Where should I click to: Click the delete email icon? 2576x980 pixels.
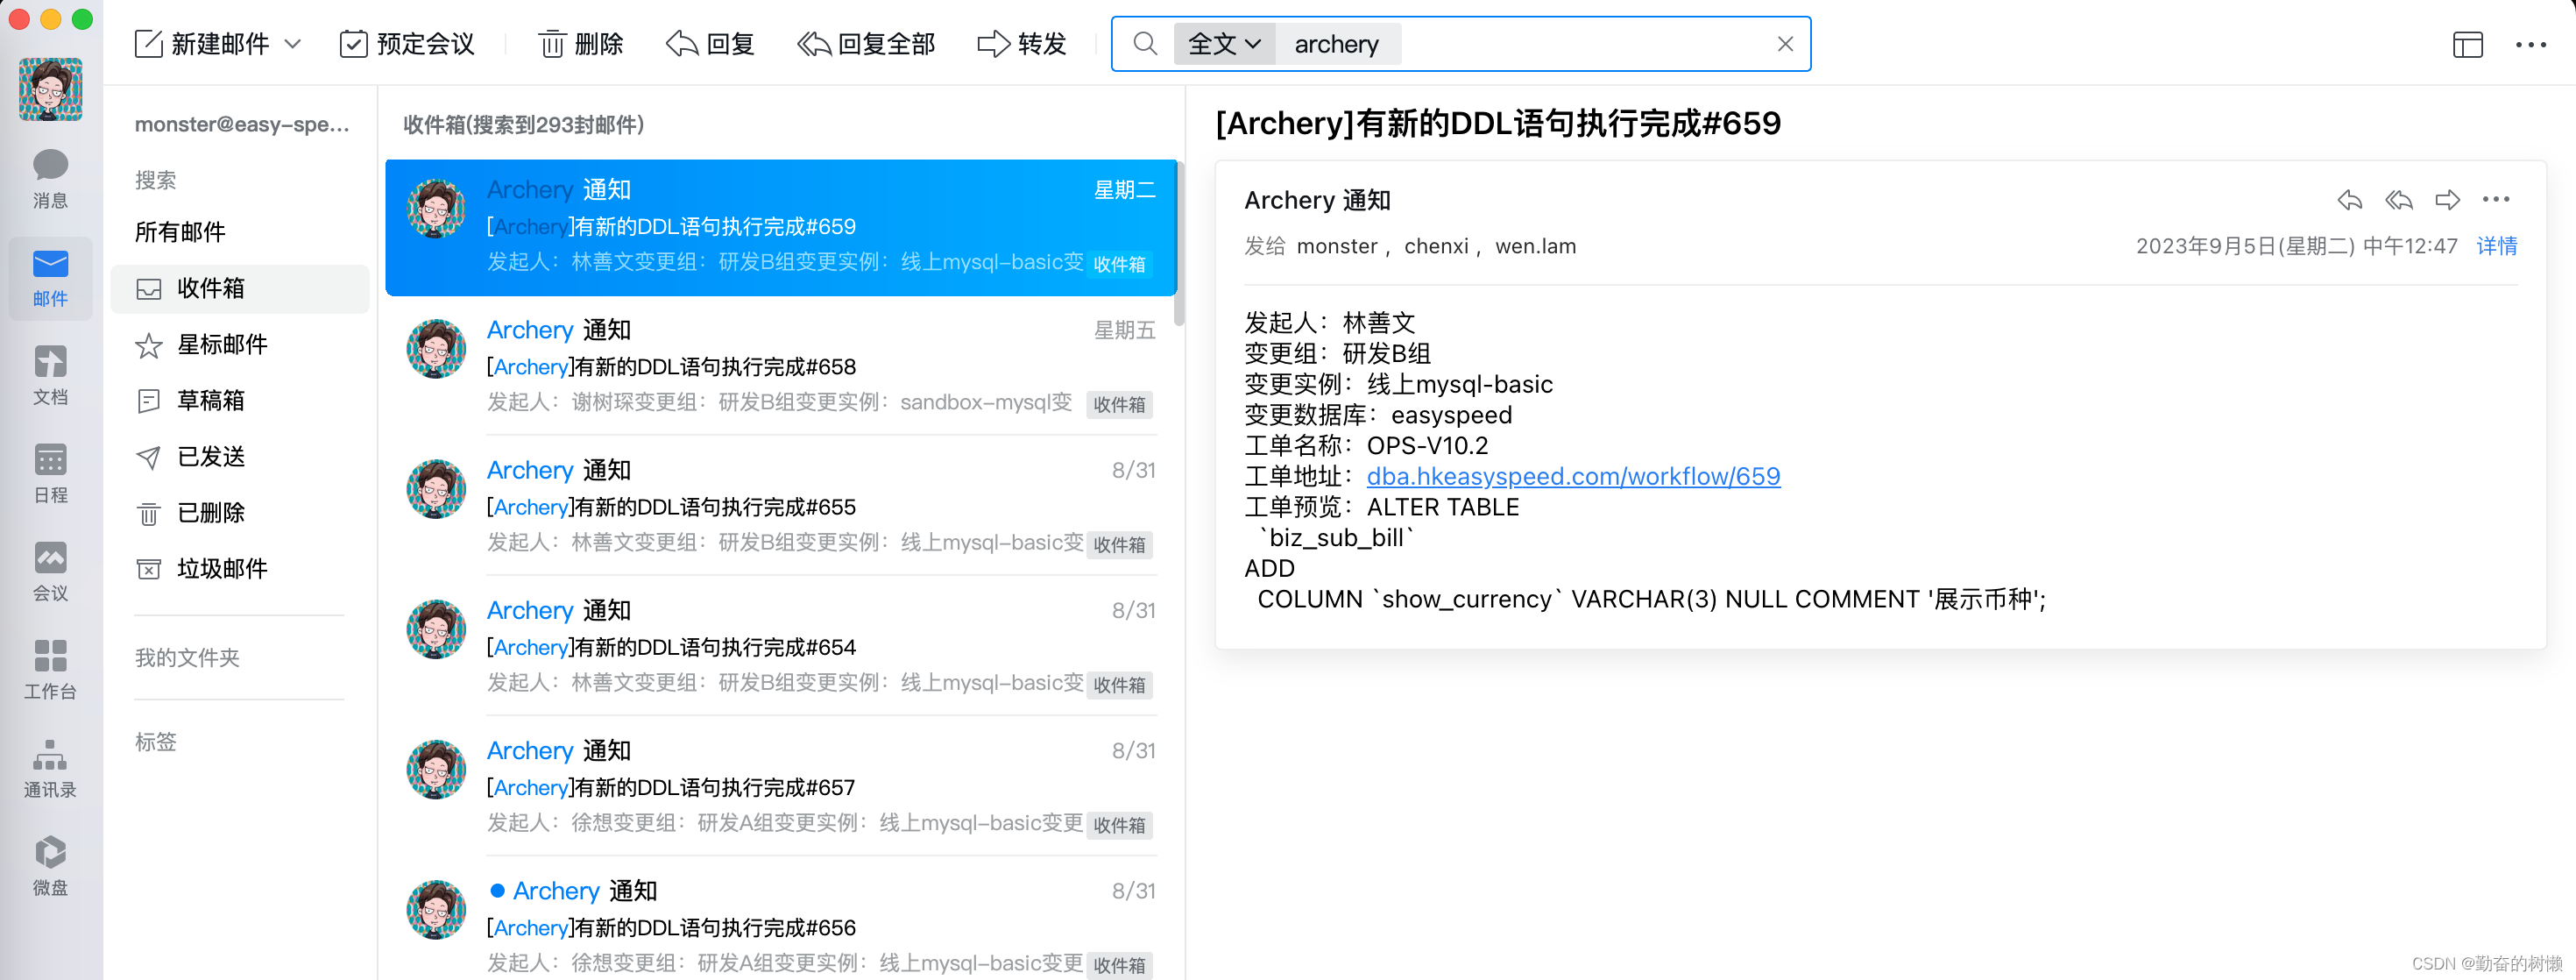pos(580,45)
